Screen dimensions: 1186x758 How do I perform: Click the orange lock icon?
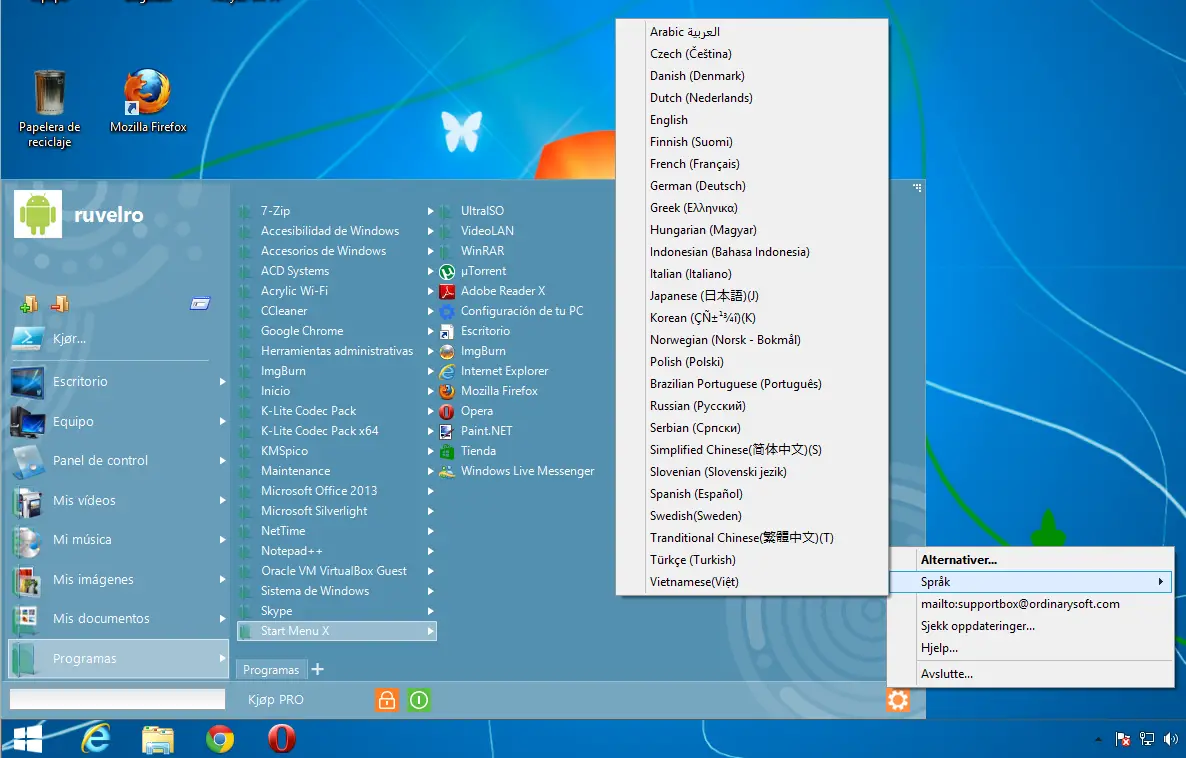pyautogui.click(x=386, y=700)
